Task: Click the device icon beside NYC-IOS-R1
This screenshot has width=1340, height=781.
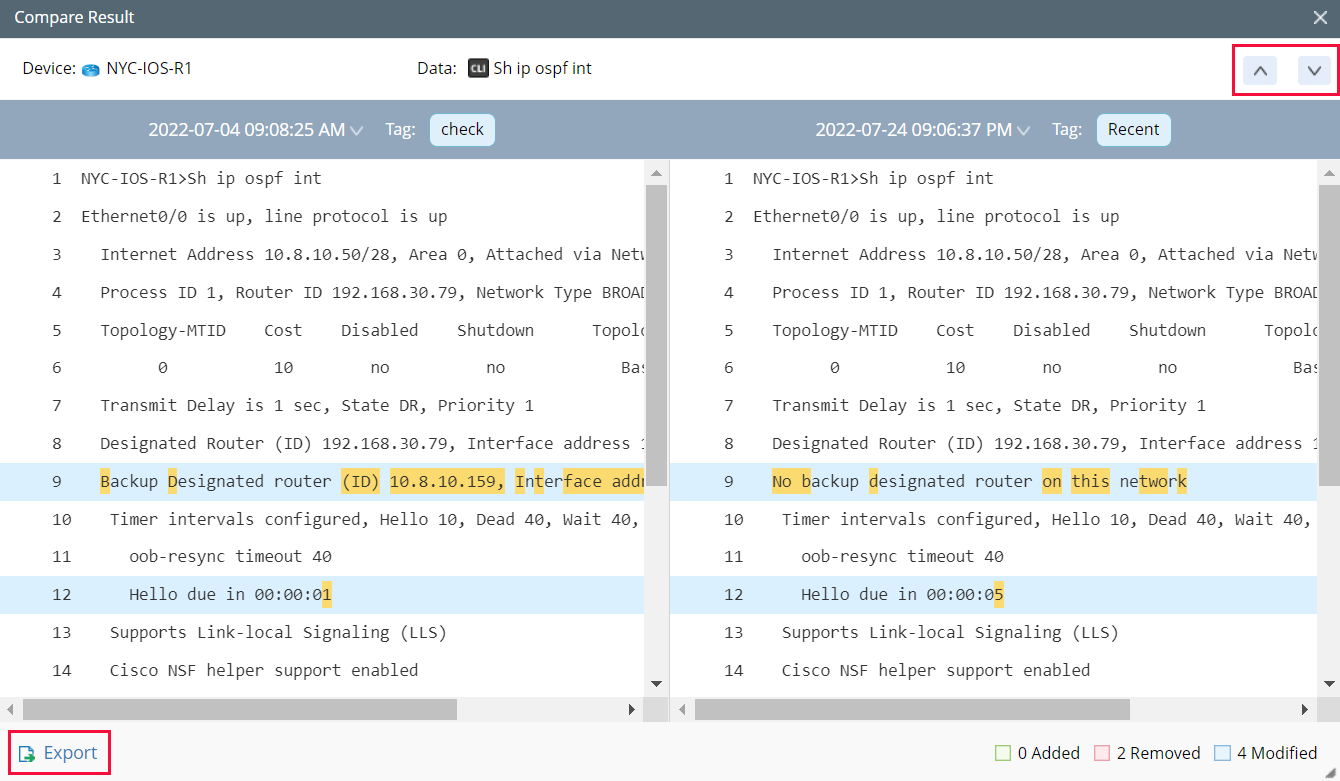Action: coord(89,68)
